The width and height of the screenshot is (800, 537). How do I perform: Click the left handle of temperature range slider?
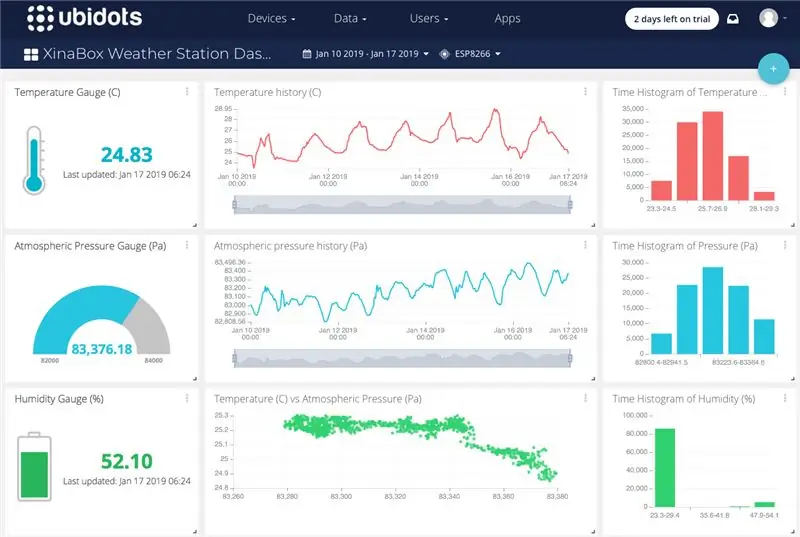click(234, 205)
